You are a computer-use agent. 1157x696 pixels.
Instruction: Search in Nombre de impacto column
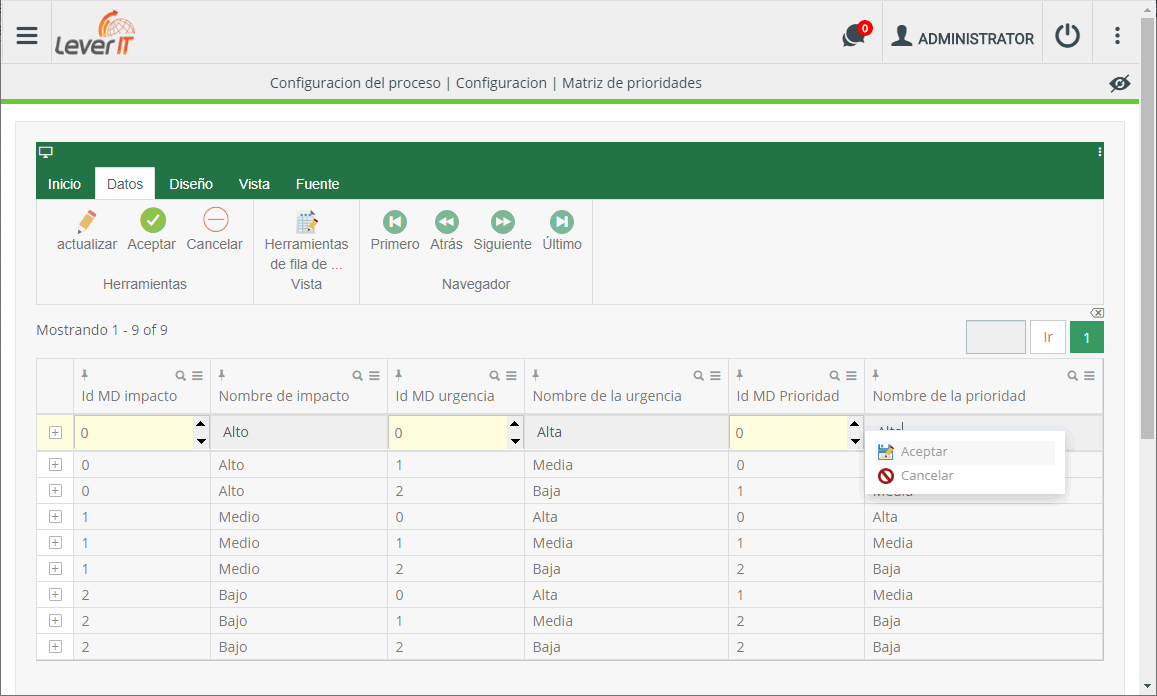point(357,376)
